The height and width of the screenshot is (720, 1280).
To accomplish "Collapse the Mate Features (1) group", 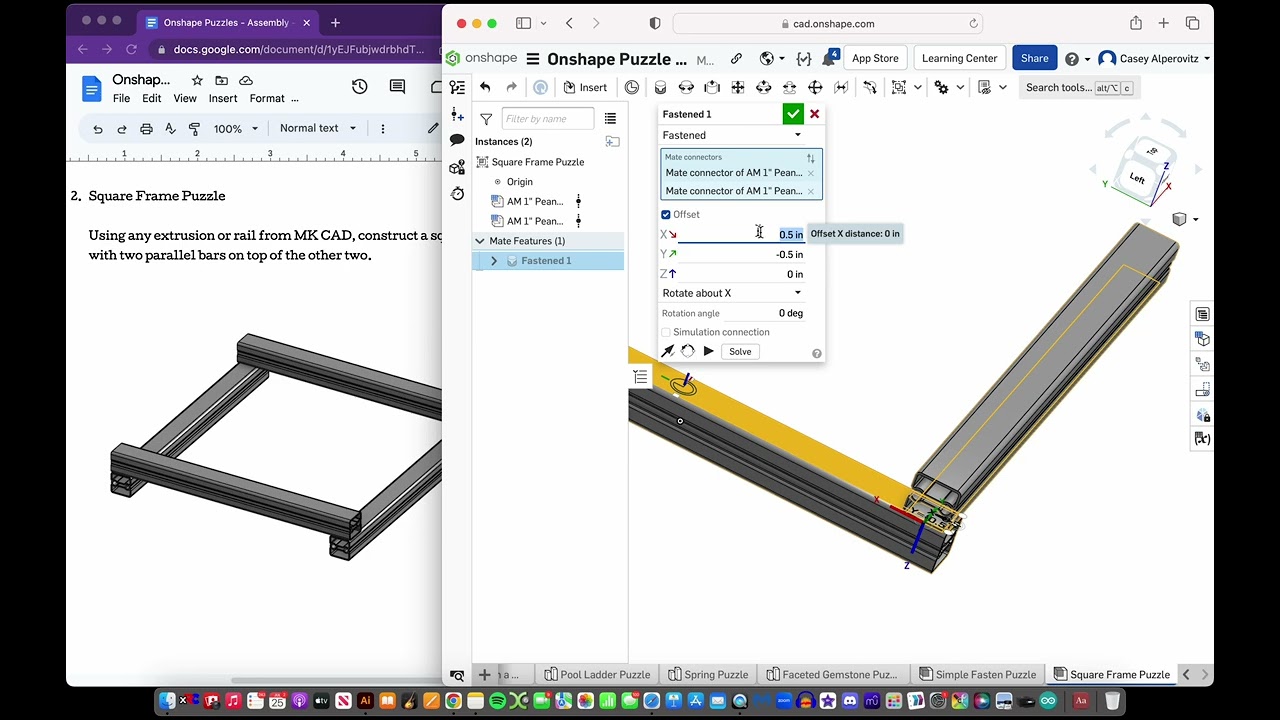I will click(480, 241).
